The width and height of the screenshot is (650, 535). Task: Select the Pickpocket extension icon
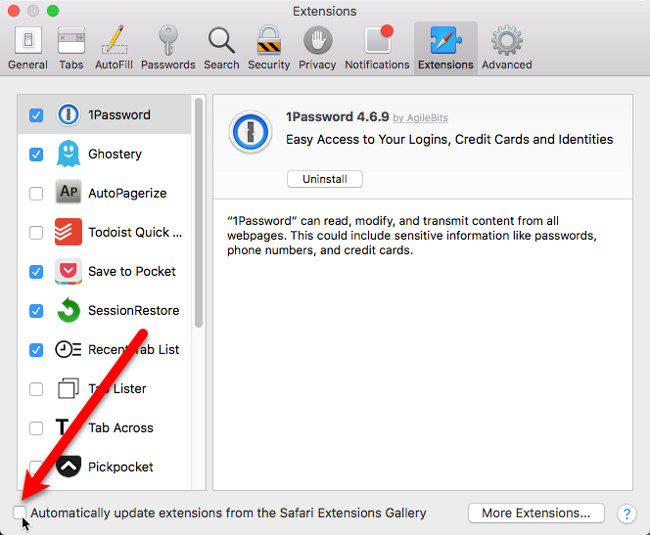coord(69,466)
